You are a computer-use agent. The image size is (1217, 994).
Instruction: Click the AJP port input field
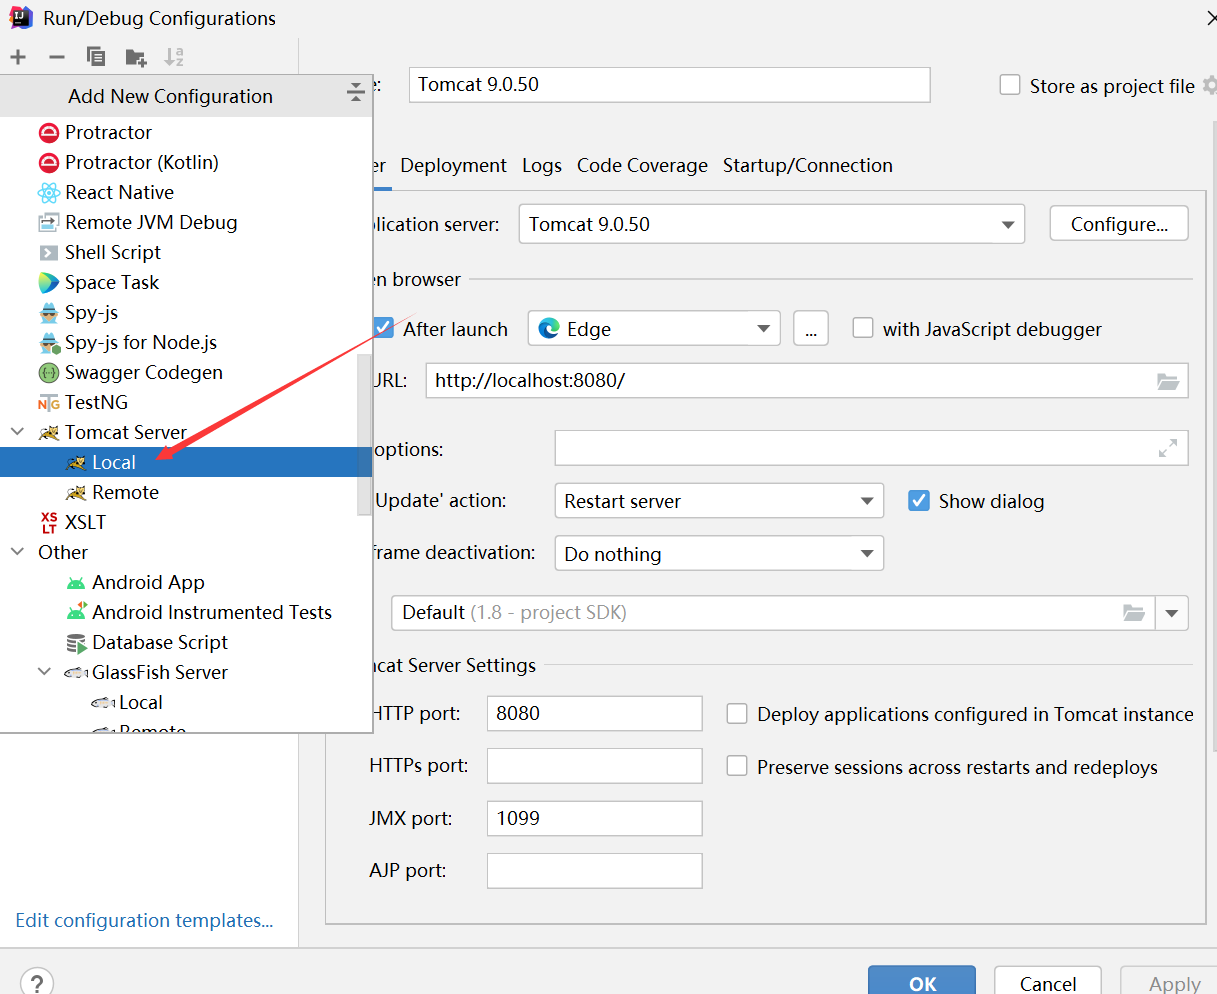coord(594,870)
